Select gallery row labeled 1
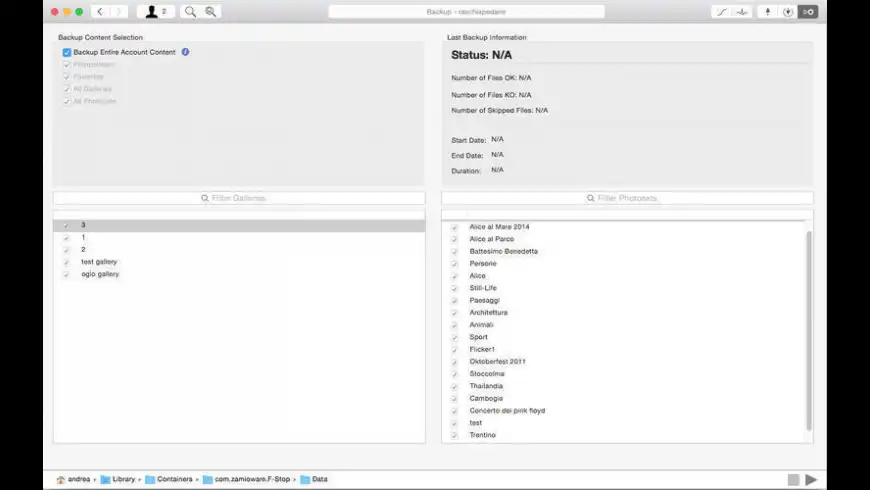 coord(239,238)
